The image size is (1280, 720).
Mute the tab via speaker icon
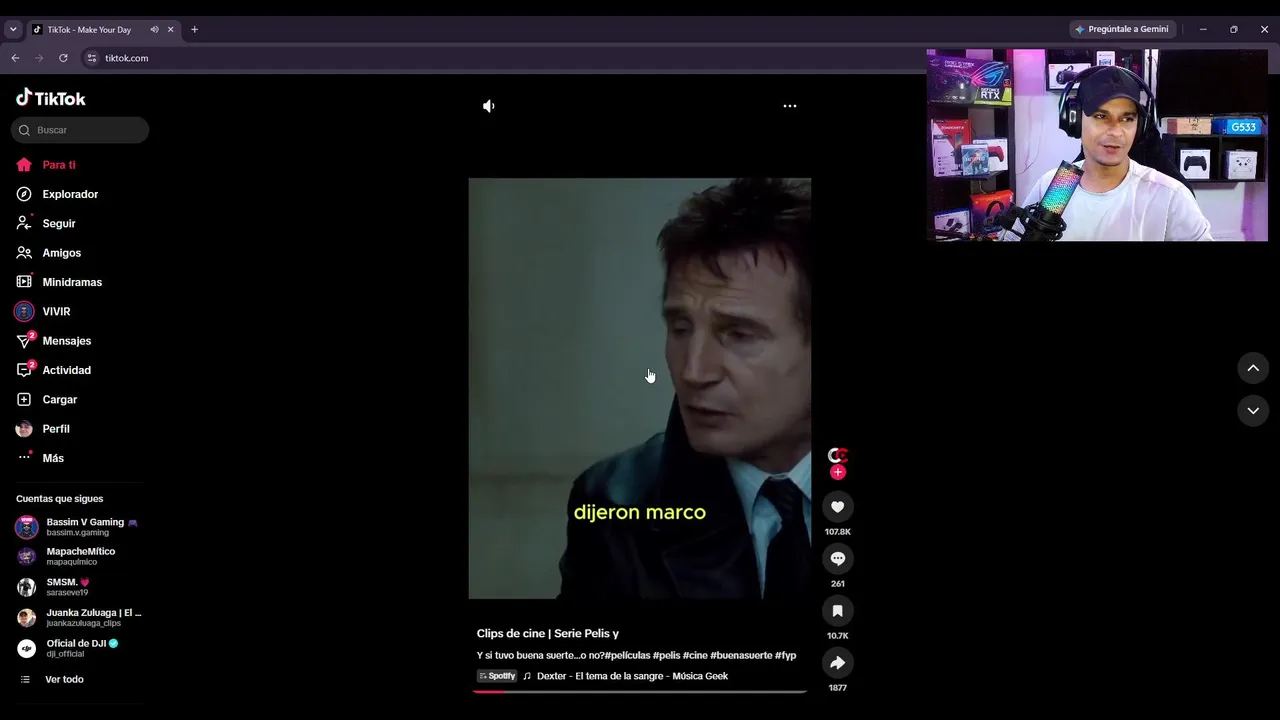pyautogui.click(x=154, y=30)
